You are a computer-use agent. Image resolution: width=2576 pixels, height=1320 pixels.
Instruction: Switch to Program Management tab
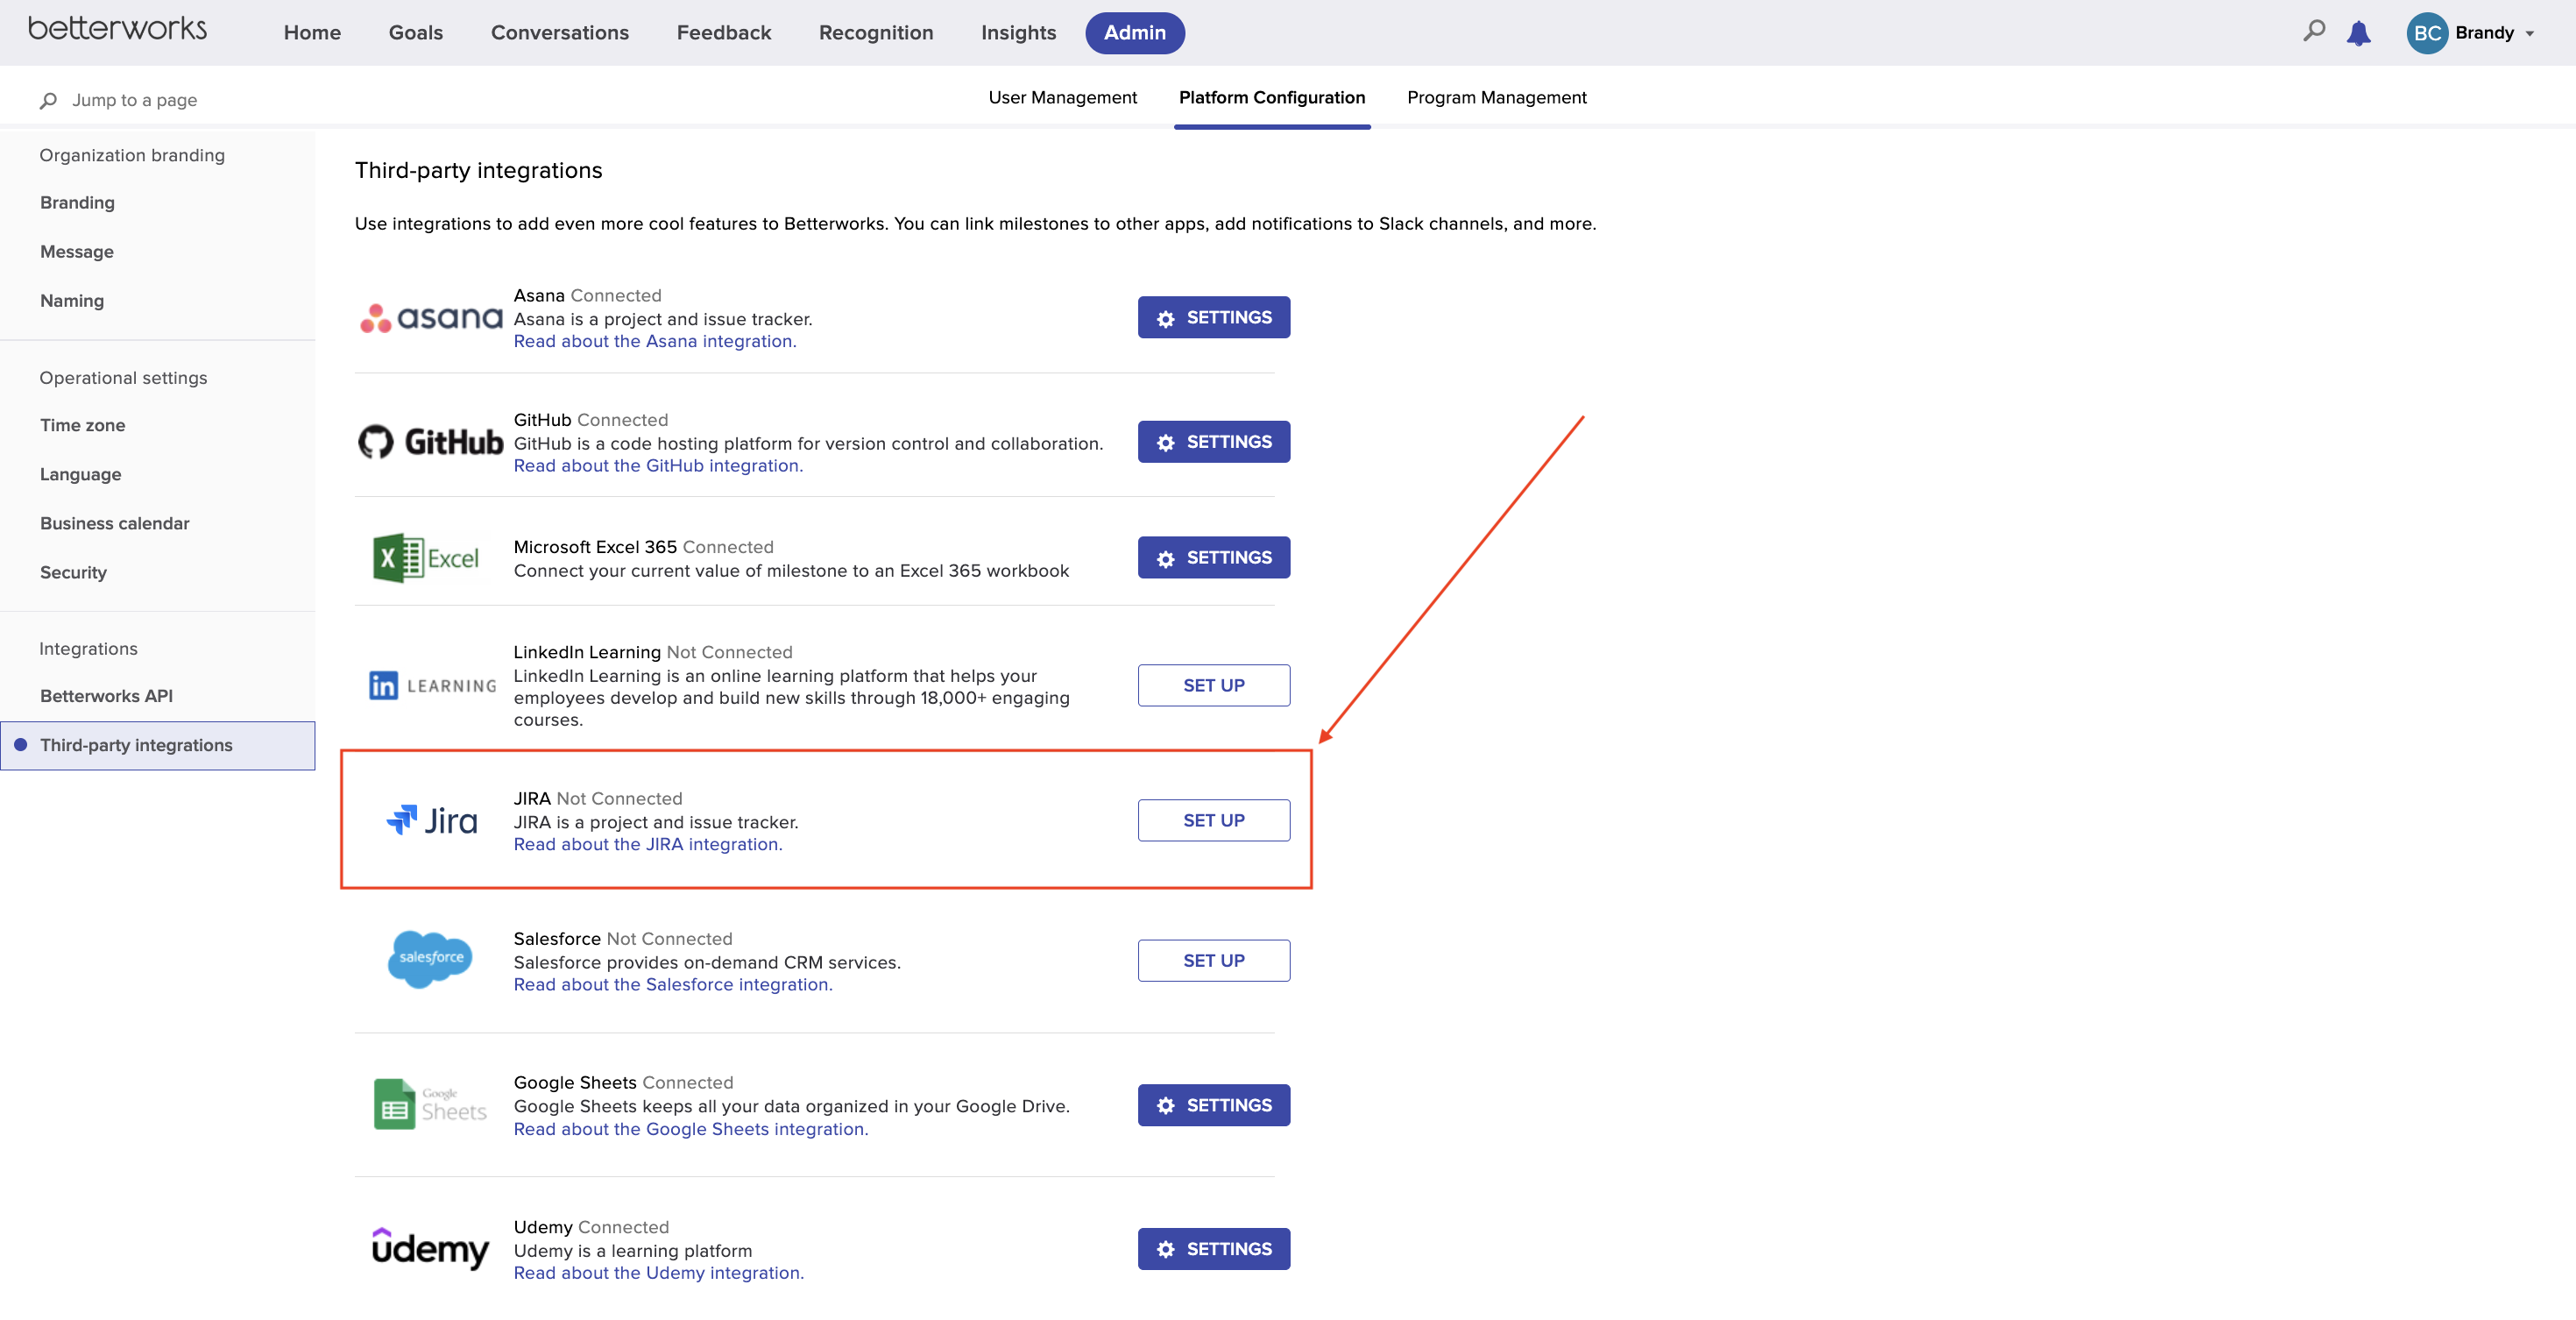point(1497,98)
